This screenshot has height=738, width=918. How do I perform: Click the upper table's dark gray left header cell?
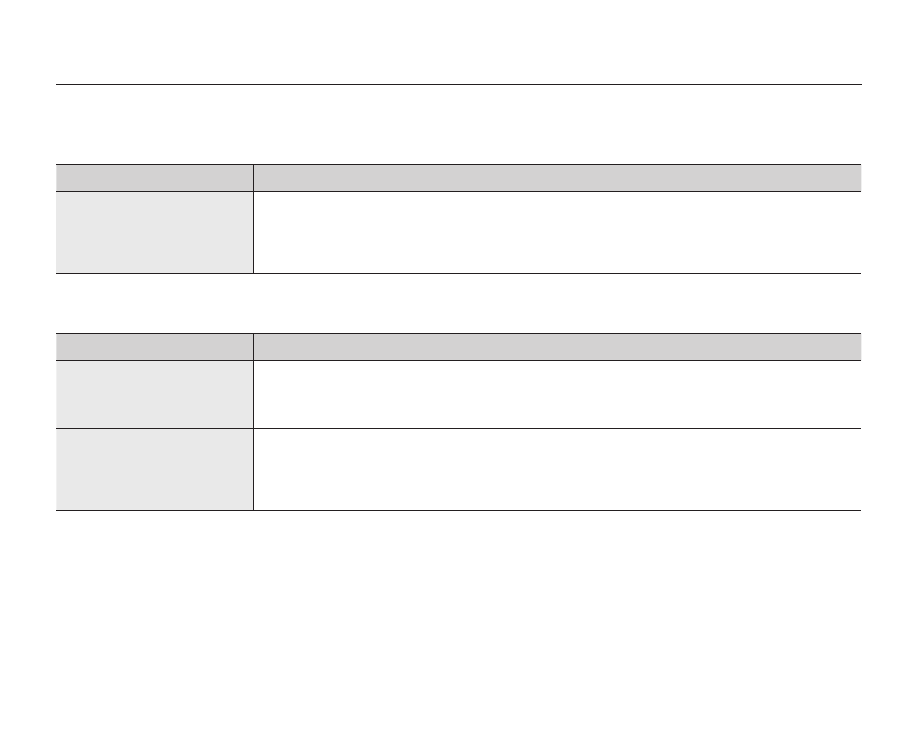(x=154, y=178)
